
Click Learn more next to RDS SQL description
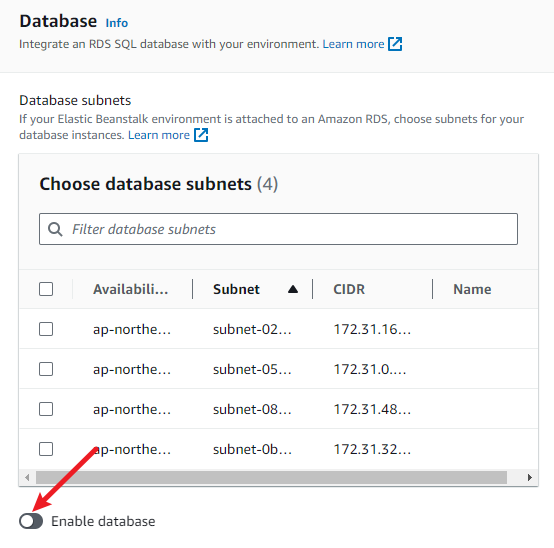353,44
